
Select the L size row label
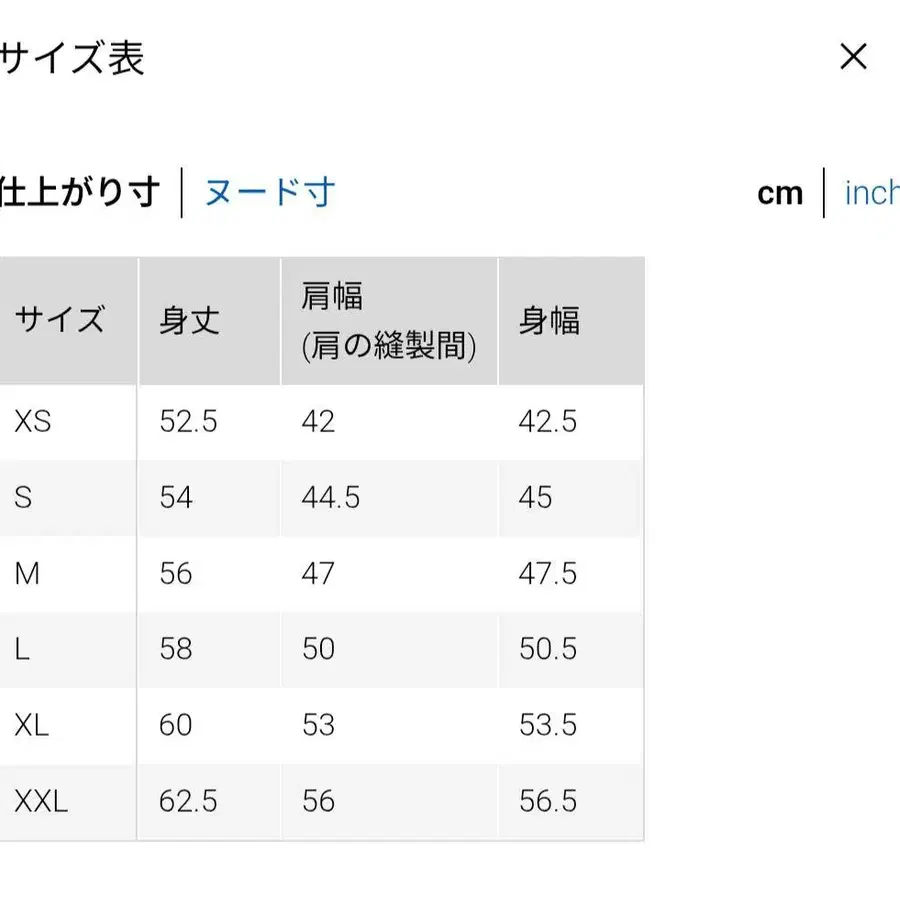click(21, 650)
